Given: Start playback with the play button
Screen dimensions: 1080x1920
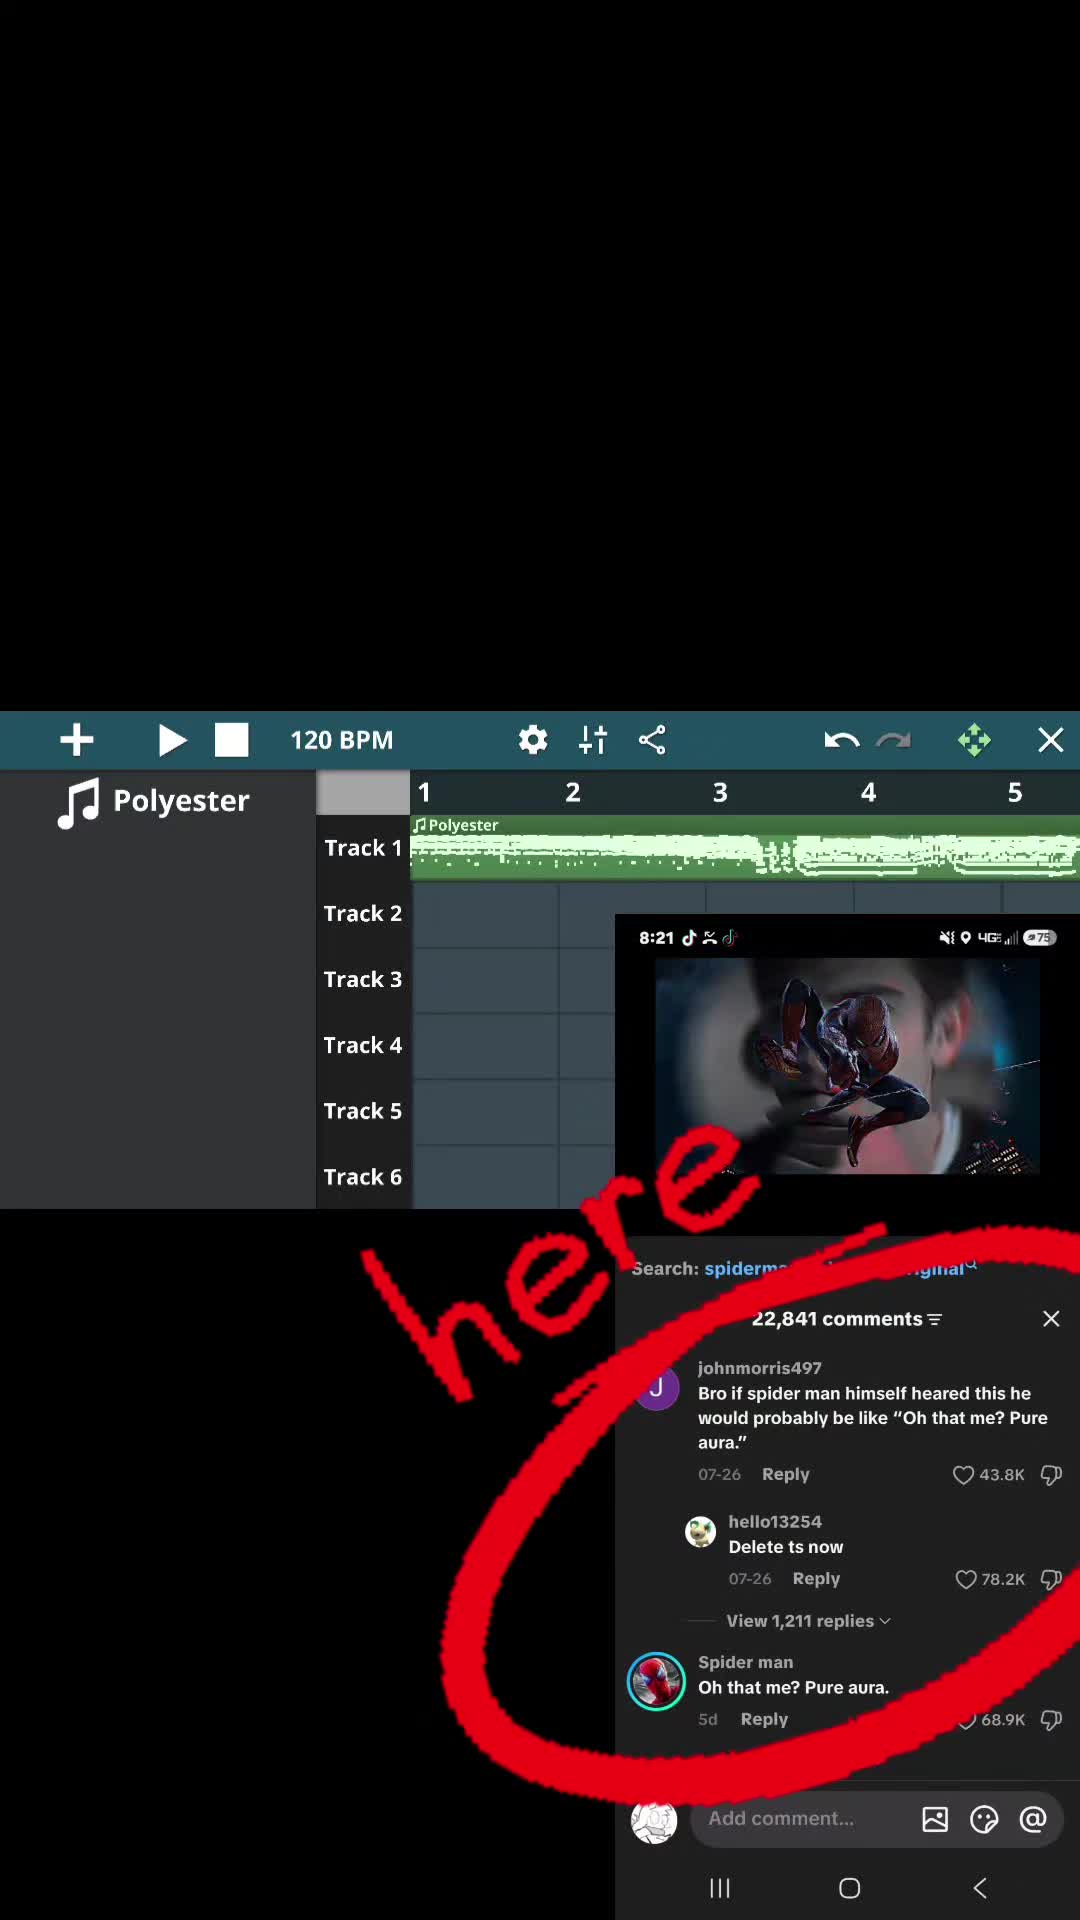Looking at the screenshot, I should pos(172,740).
